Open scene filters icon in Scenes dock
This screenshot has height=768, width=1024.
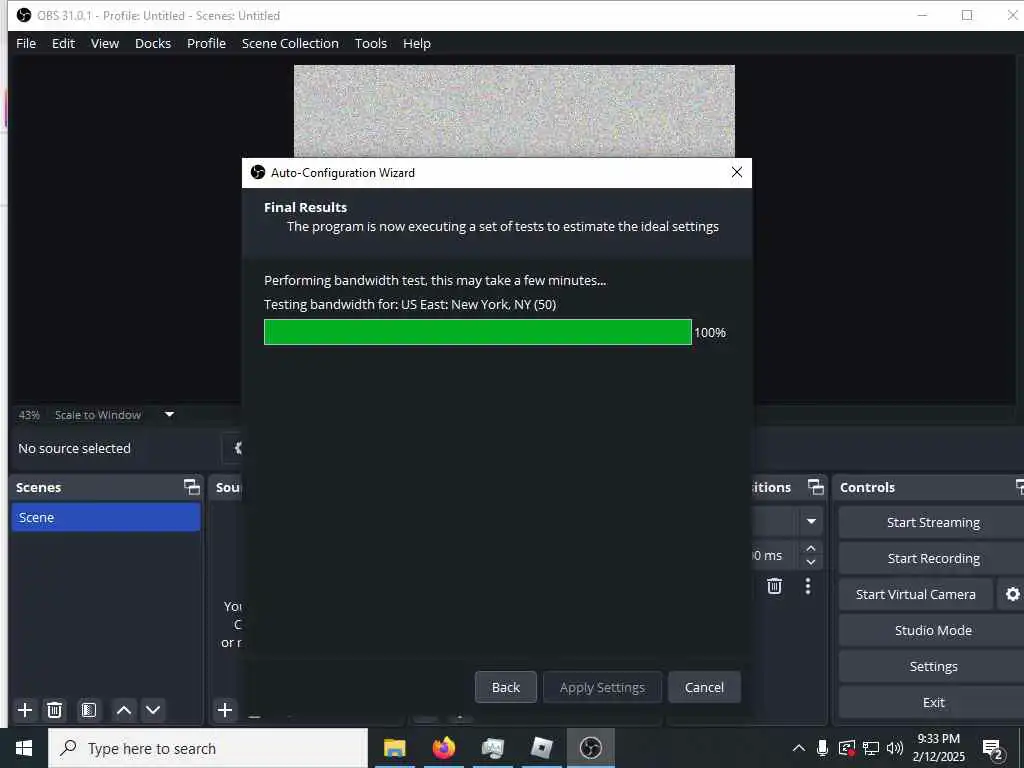click(x=89, y=710)
